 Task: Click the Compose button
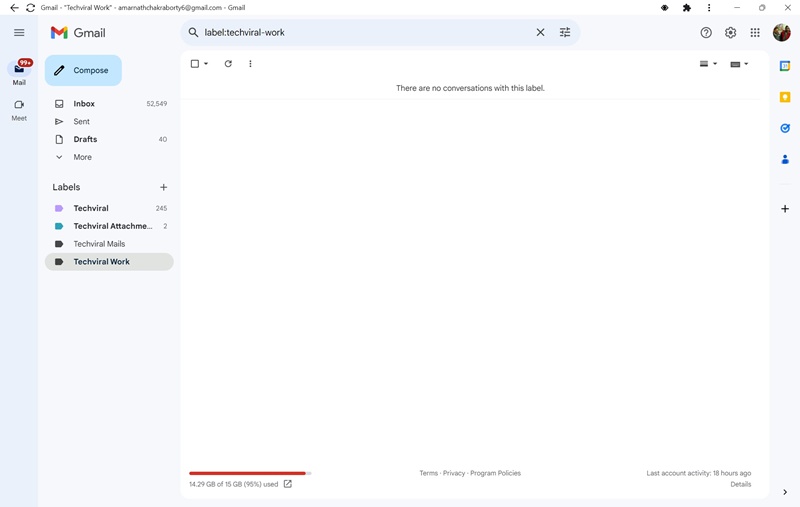83,70
